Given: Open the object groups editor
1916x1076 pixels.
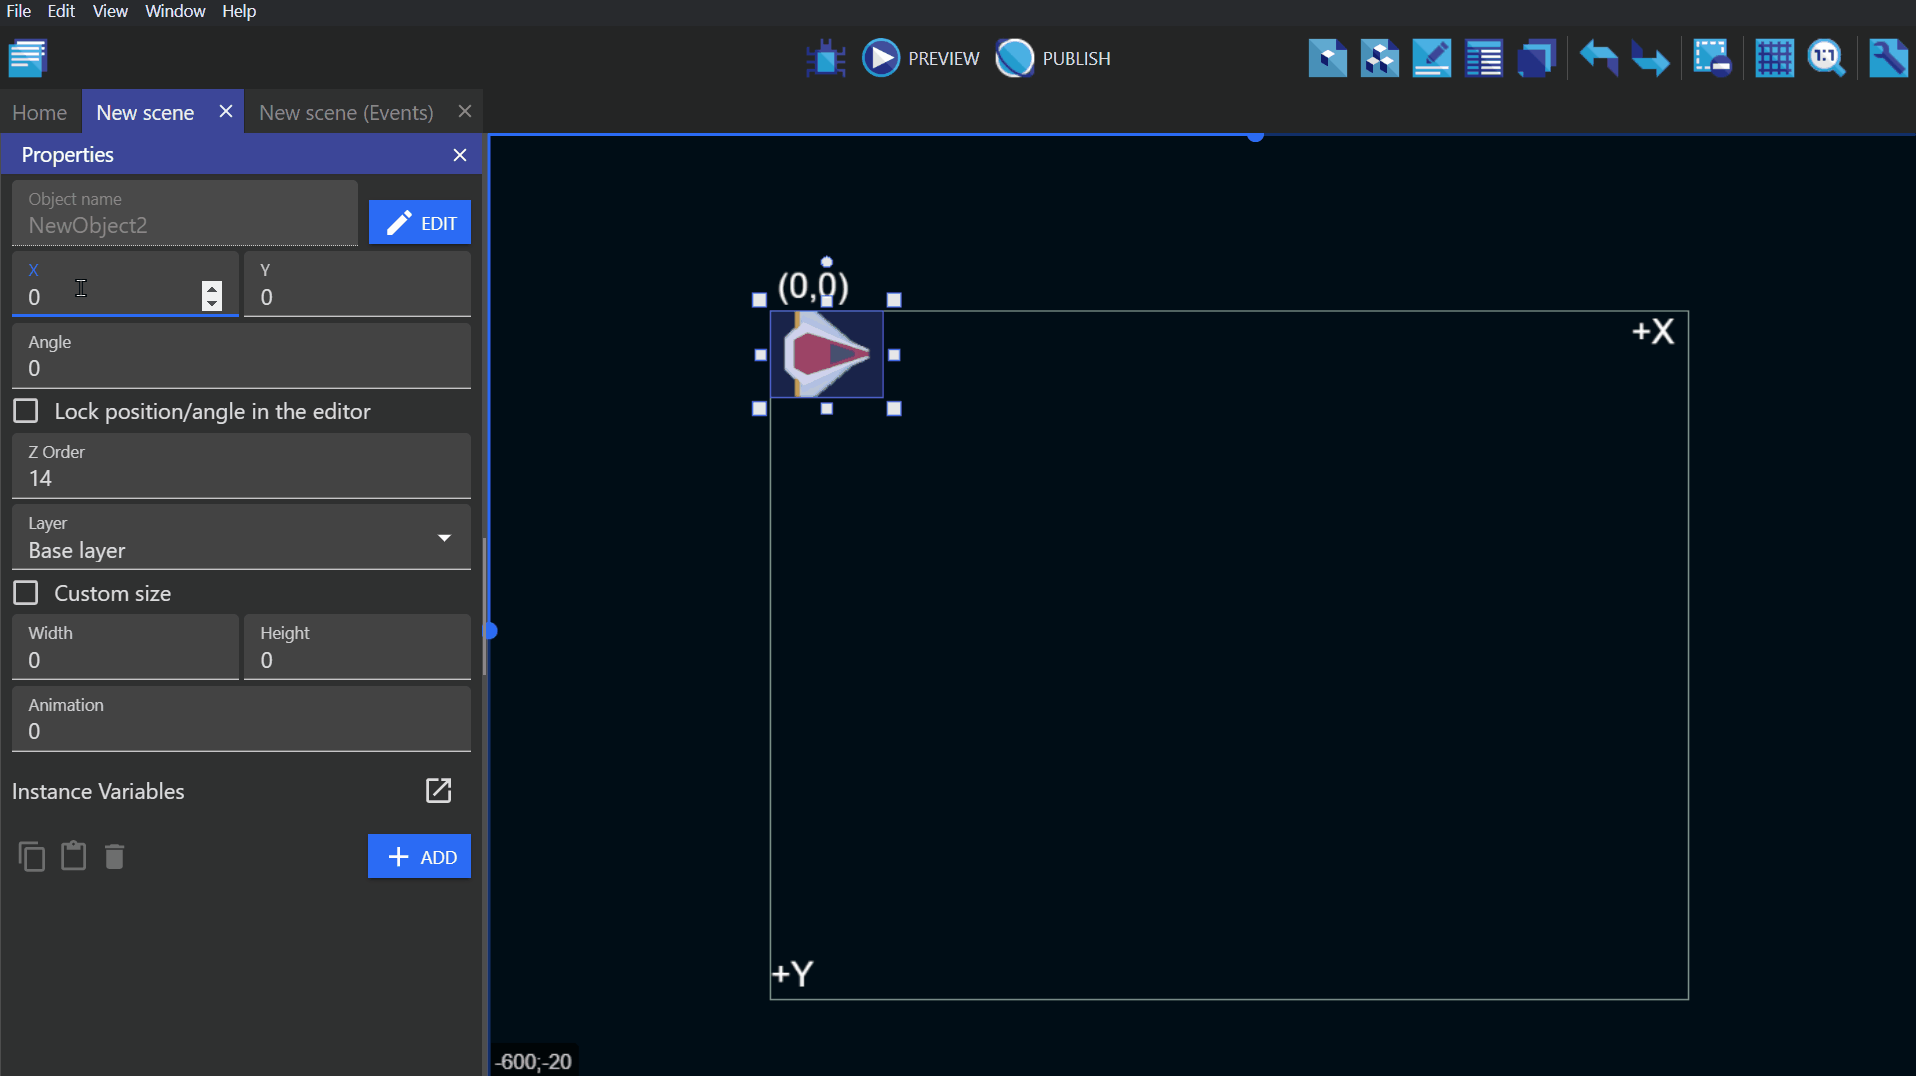Looking at the screenshot, I should (1379, 58).
